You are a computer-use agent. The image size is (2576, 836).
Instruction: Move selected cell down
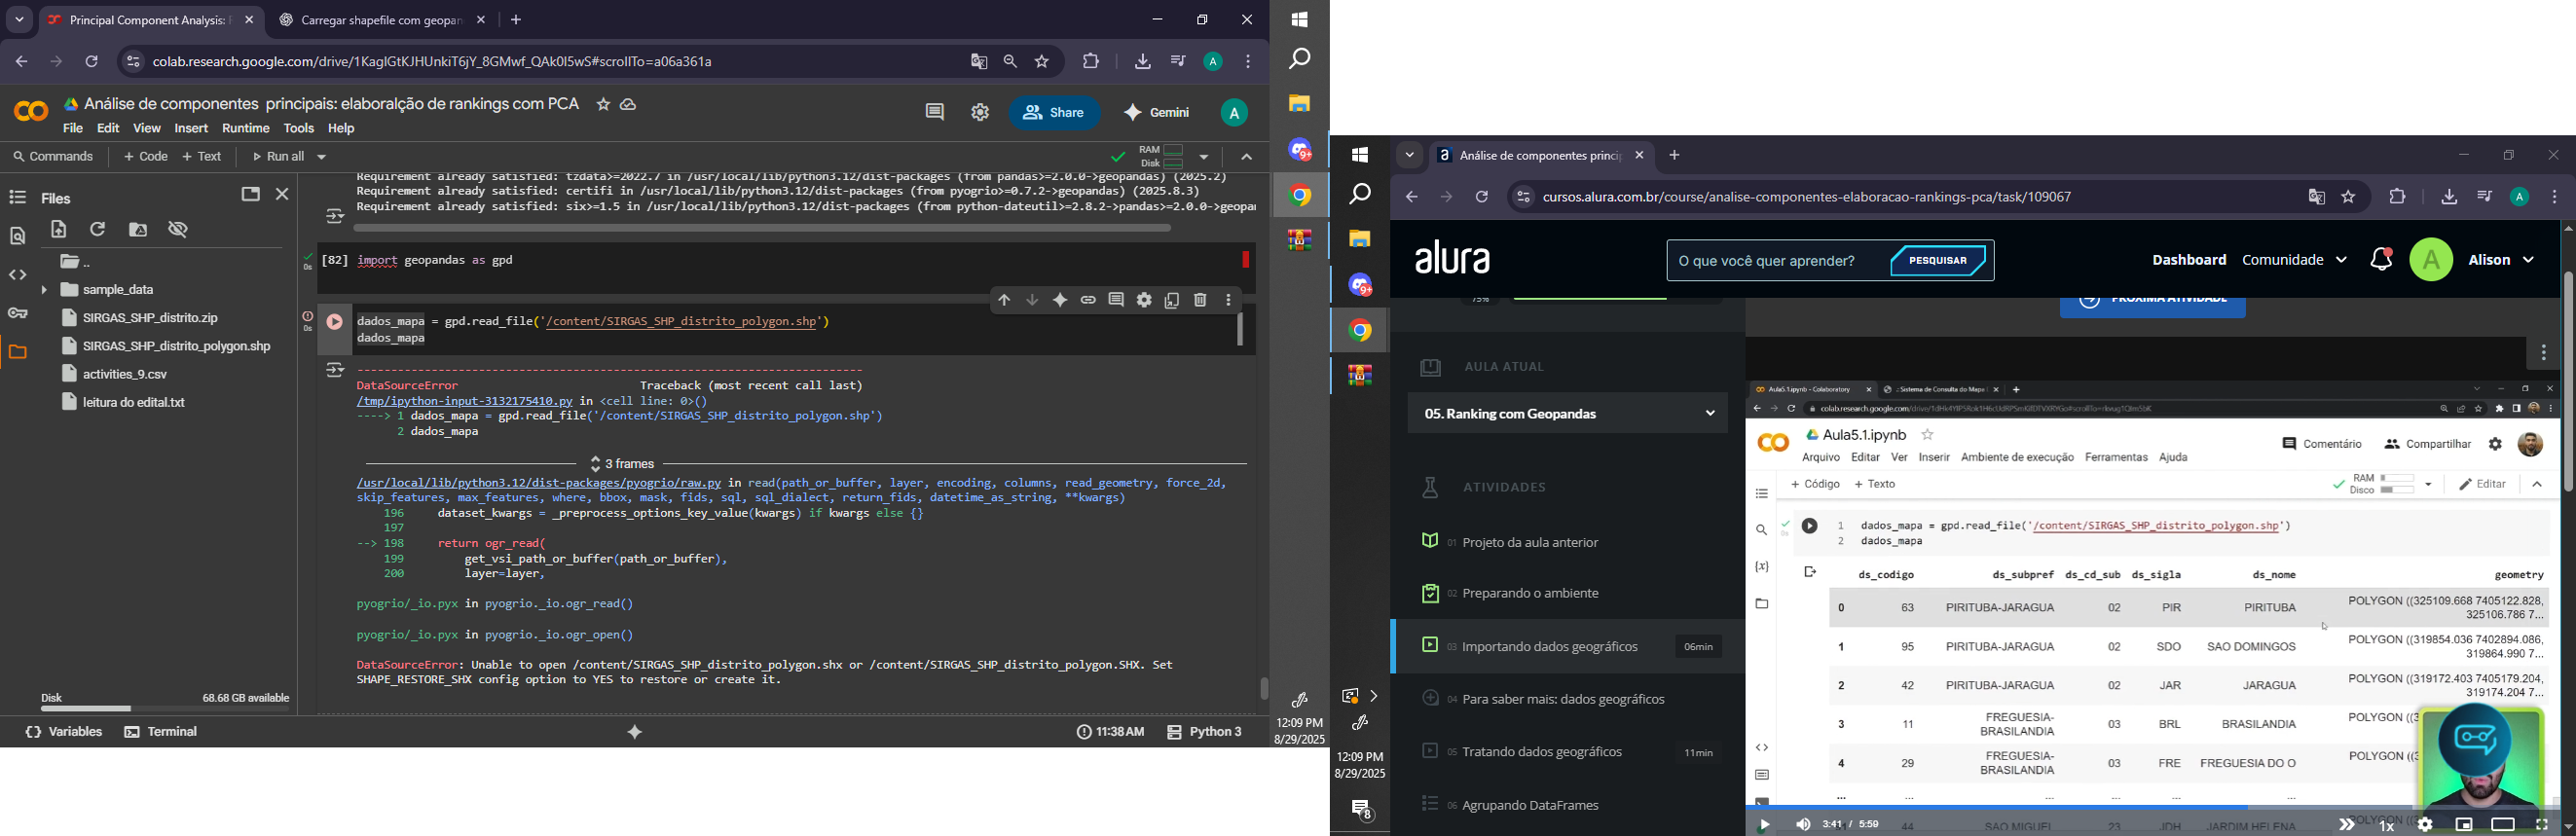1032,300
